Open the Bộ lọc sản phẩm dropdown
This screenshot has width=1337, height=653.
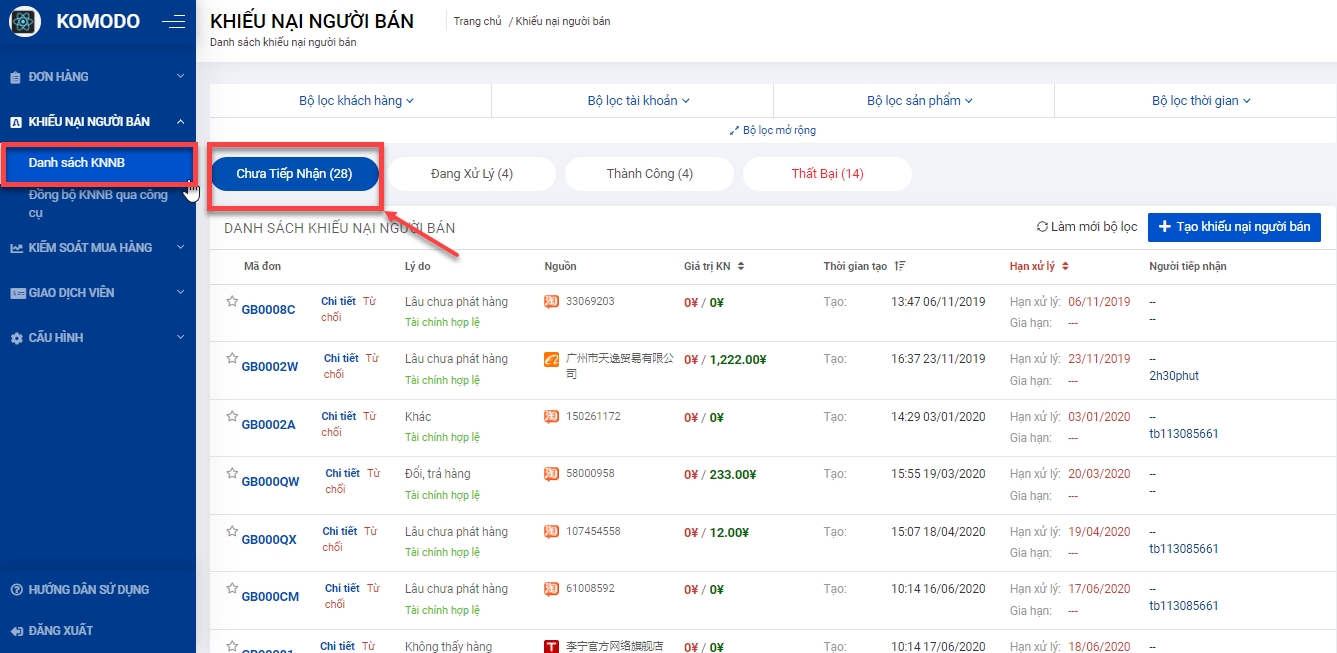click(x=919, y=100)
